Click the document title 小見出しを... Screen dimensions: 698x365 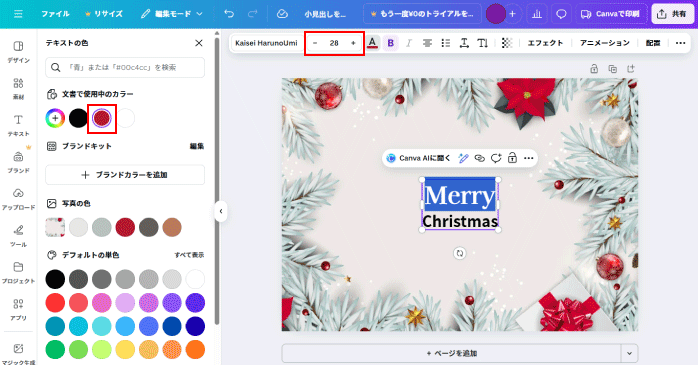[325, 14]
